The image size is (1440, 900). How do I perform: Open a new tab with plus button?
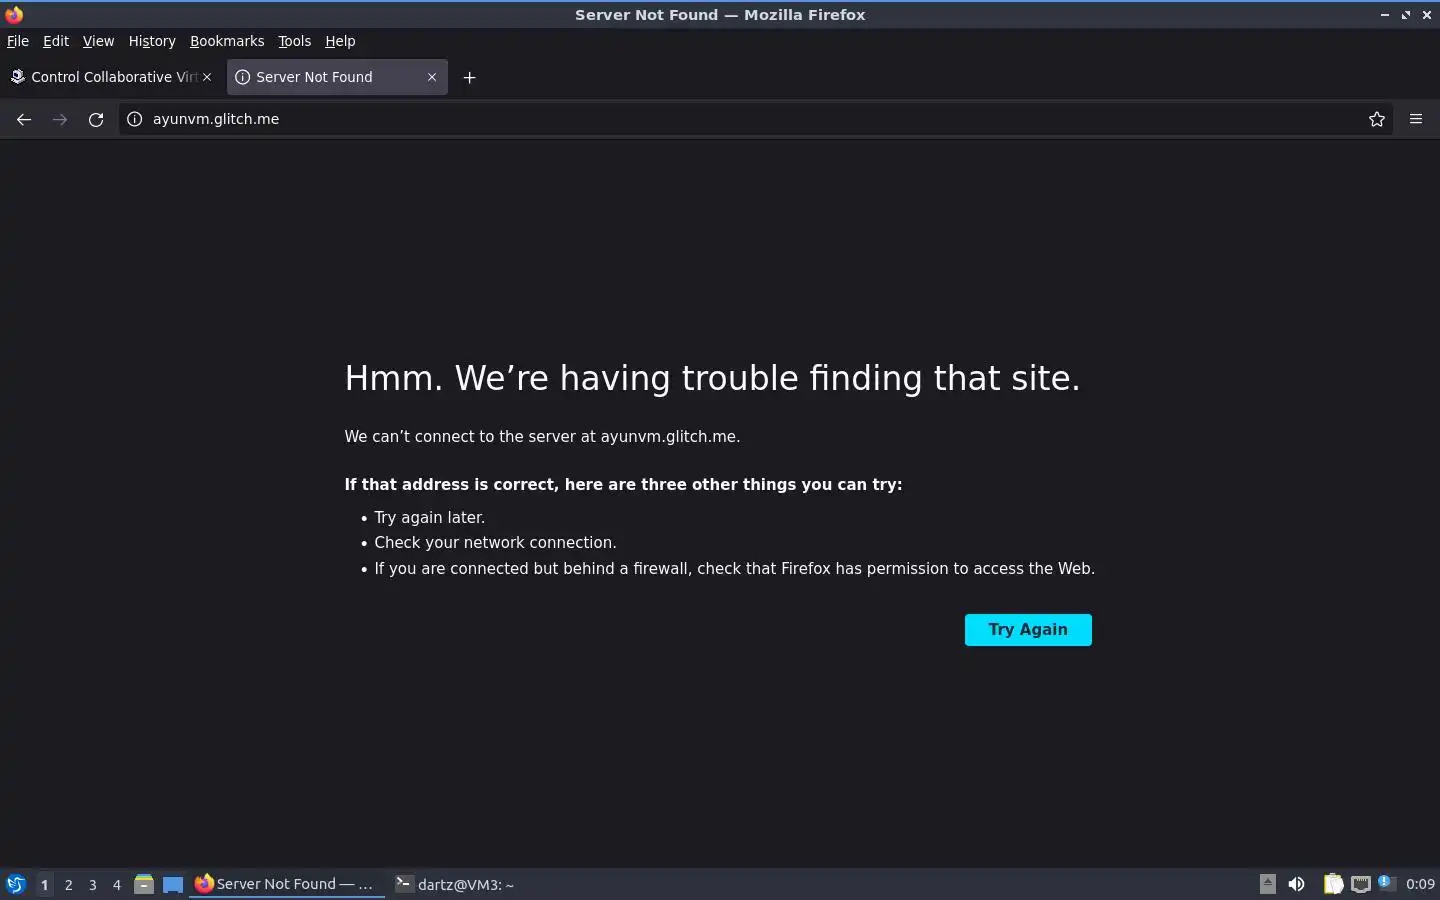(x=469, y=77)
